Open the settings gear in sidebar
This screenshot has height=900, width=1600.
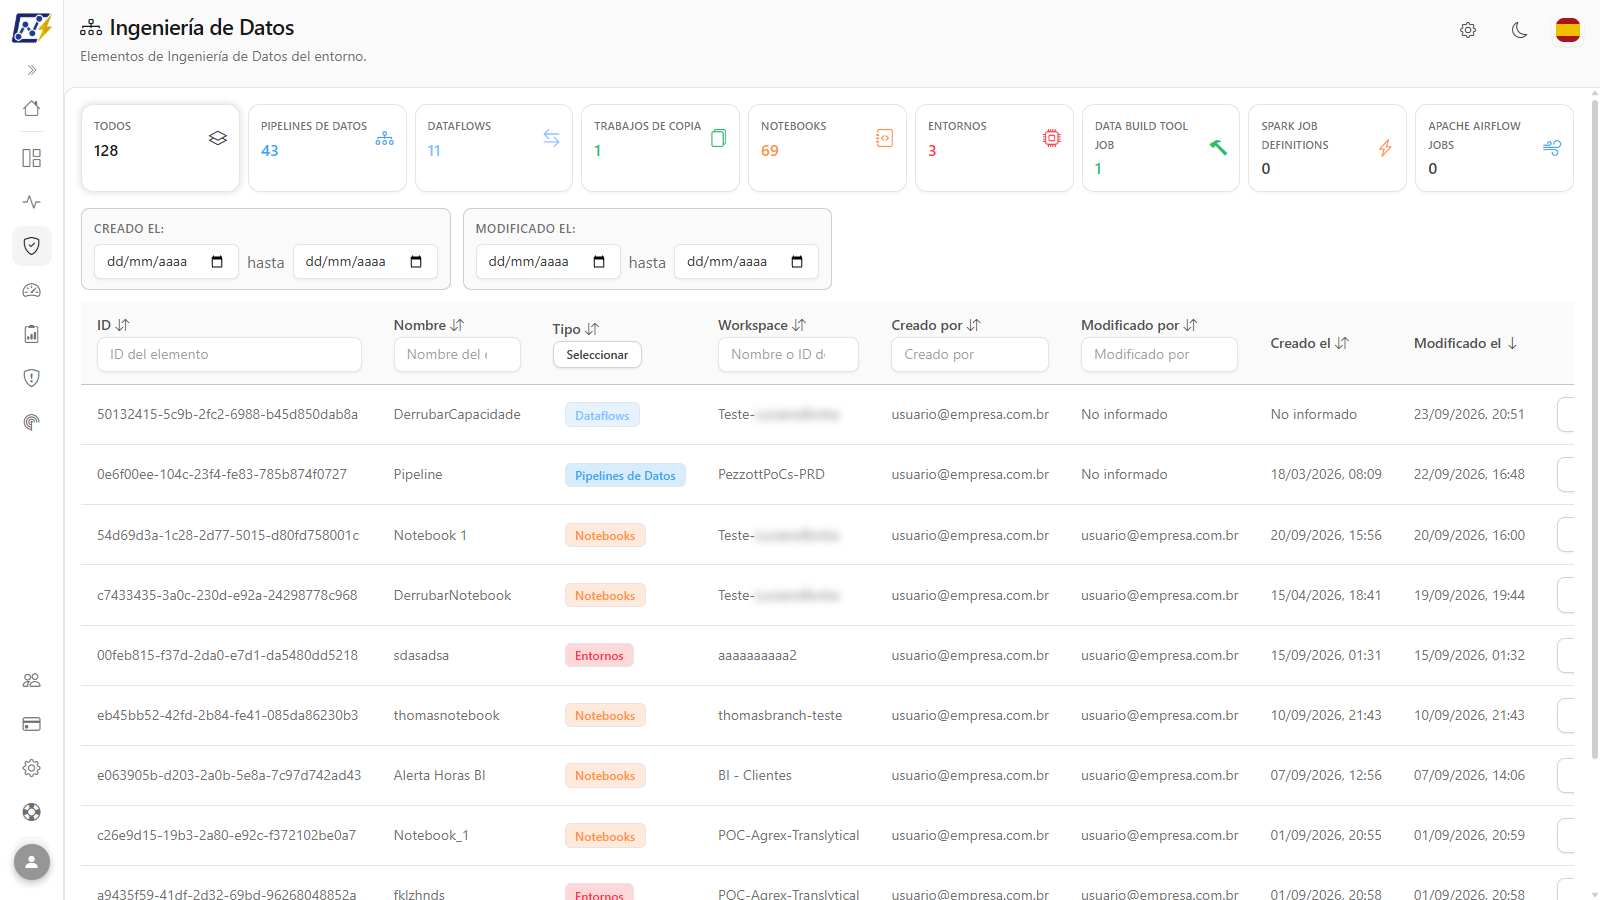(32, 768)
